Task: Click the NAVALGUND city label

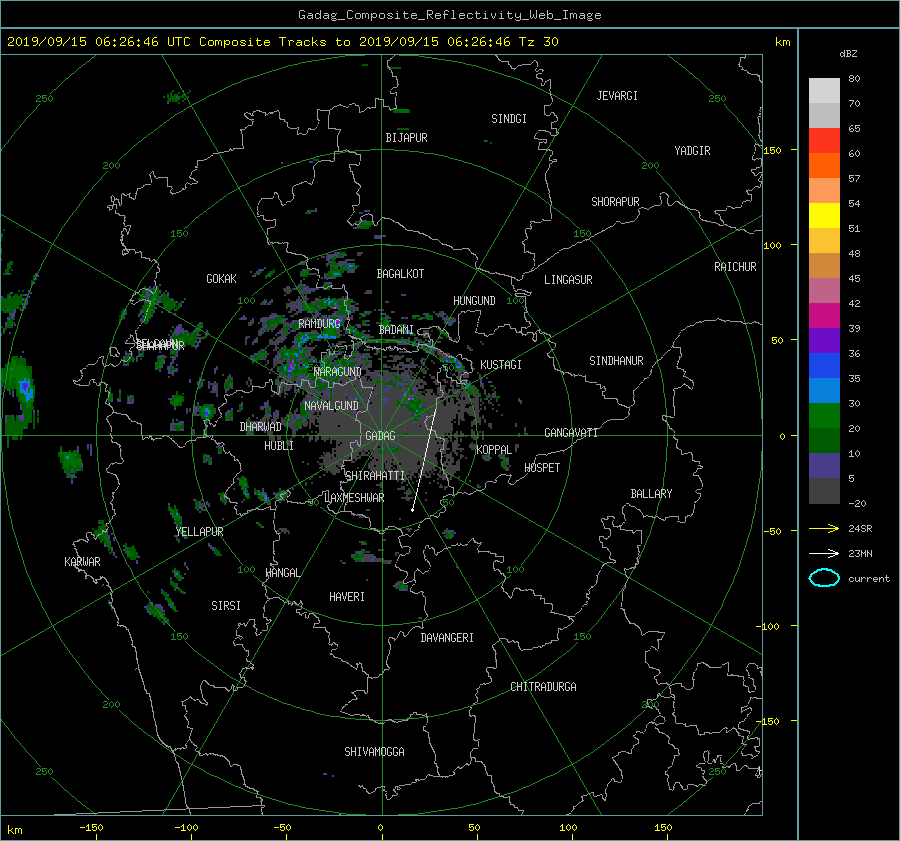Action: click(x=331, y=406)
